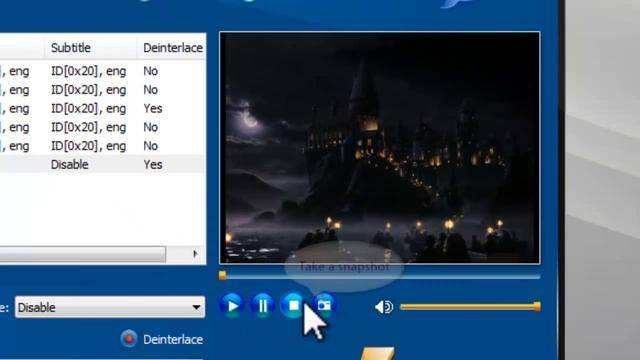This screenshot has height=360, width=640.
Task: Click the video seek bar marker
Action: tap(222, 276)
